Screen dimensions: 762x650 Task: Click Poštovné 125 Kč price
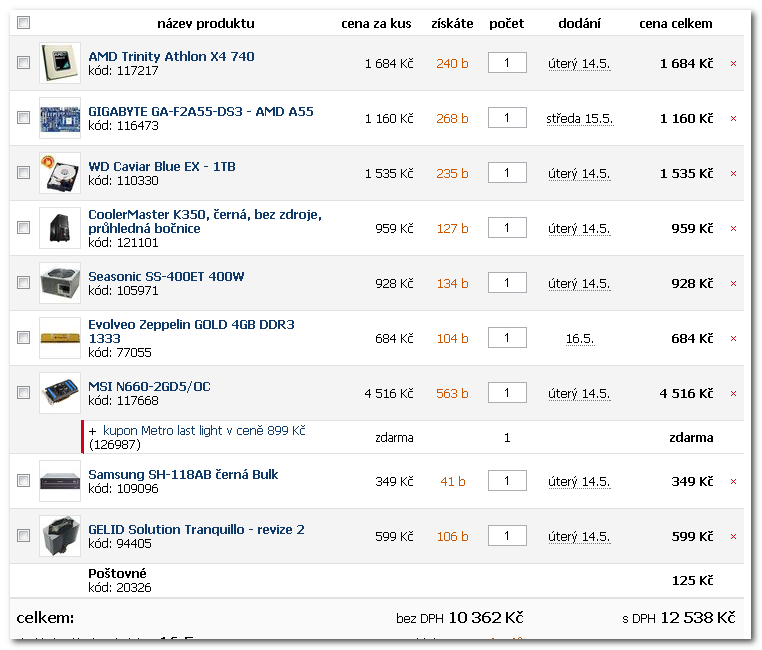pos(692,581)
